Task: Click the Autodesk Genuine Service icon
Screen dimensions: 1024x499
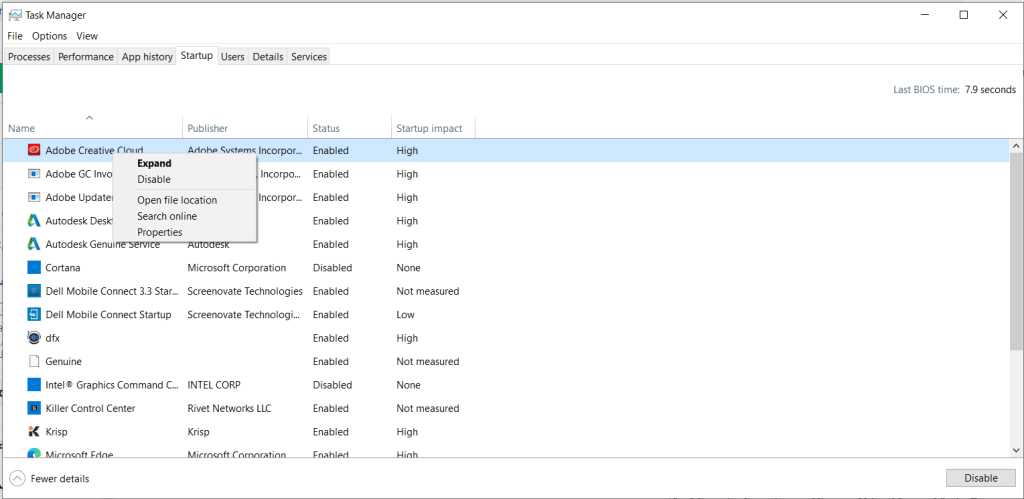Action: [34, 245]
